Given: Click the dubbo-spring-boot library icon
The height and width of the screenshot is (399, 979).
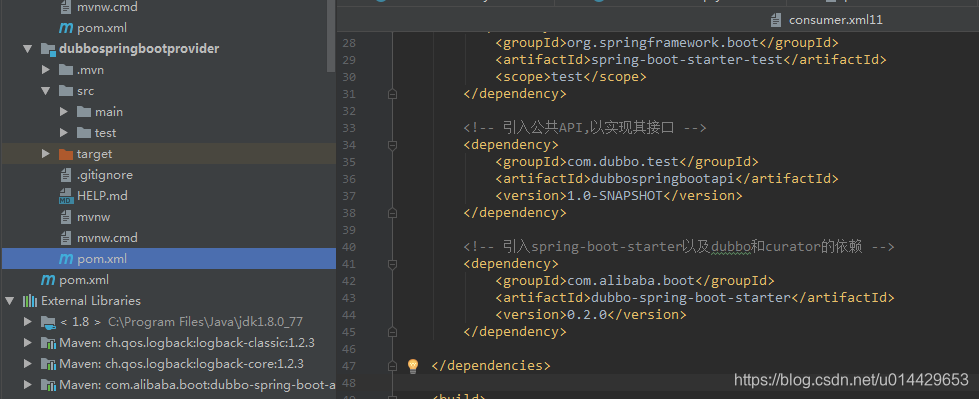Looking at the screenshot, I should point(48,385).
